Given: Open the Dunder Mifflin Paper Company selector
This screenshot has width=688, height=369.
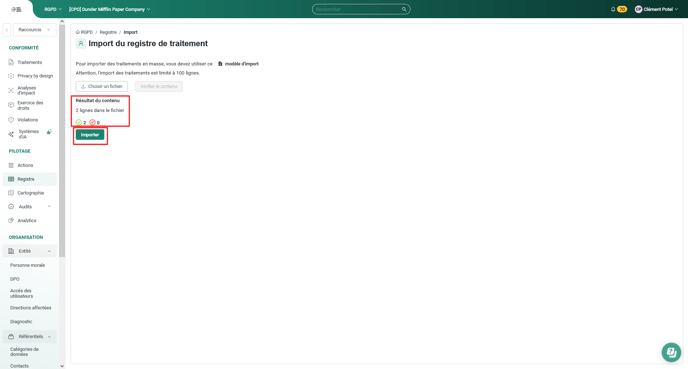Looking at the screenshot, I should (109, 9).
